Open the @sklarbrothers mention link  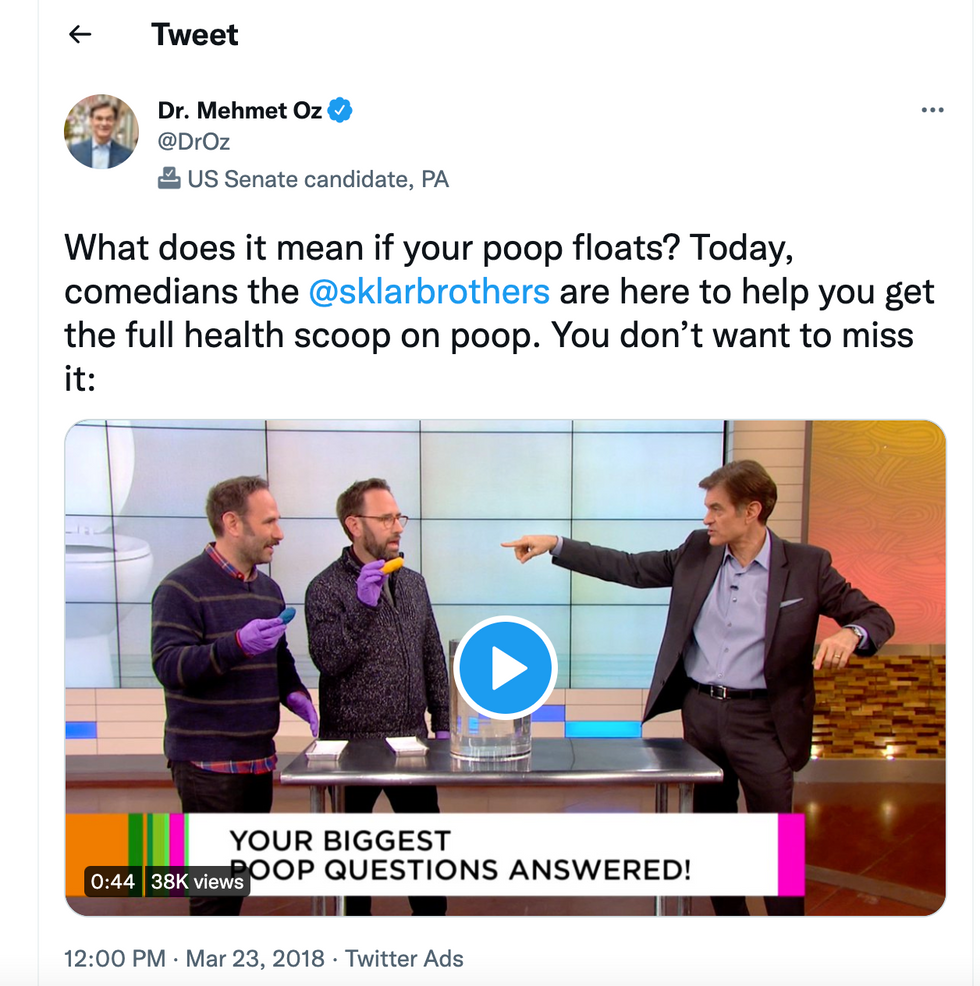pyautogui.click(x=429, y=292)
